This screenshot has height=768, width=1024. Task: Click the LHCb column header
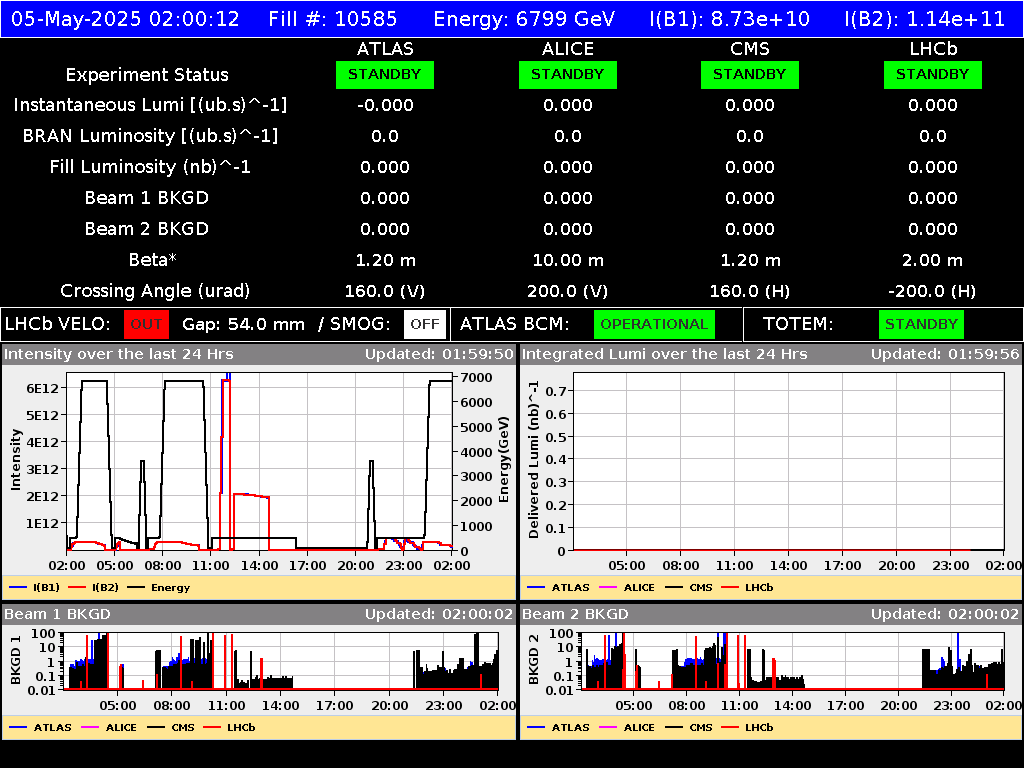click(933, 49)
